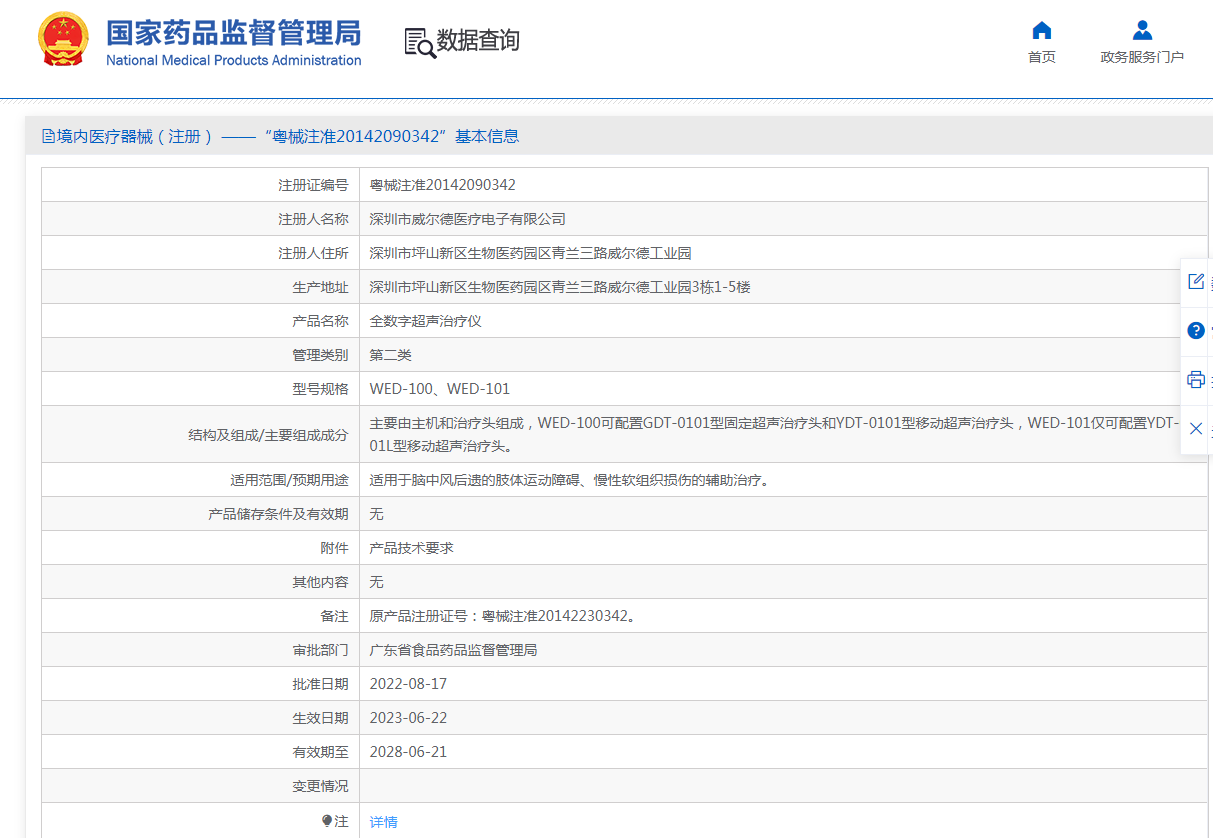Click the 备注 value 粤械注准20142230342

point(502,616)
